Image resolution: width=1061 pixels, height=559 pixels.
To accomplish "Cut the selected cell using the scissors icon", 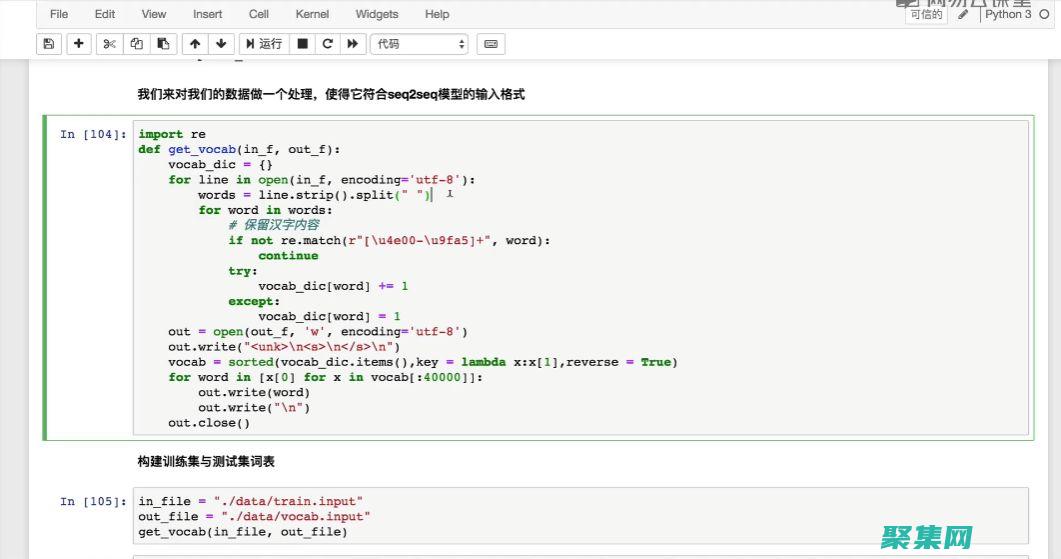I will pyautogui.click(x=110, y=44).
